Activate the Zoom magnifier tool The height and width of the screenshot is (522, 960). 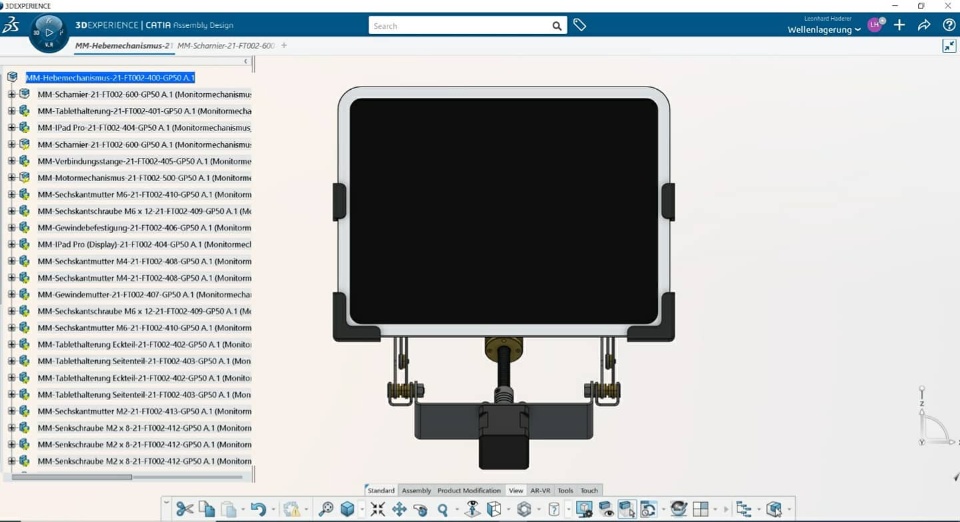(443, 509)
